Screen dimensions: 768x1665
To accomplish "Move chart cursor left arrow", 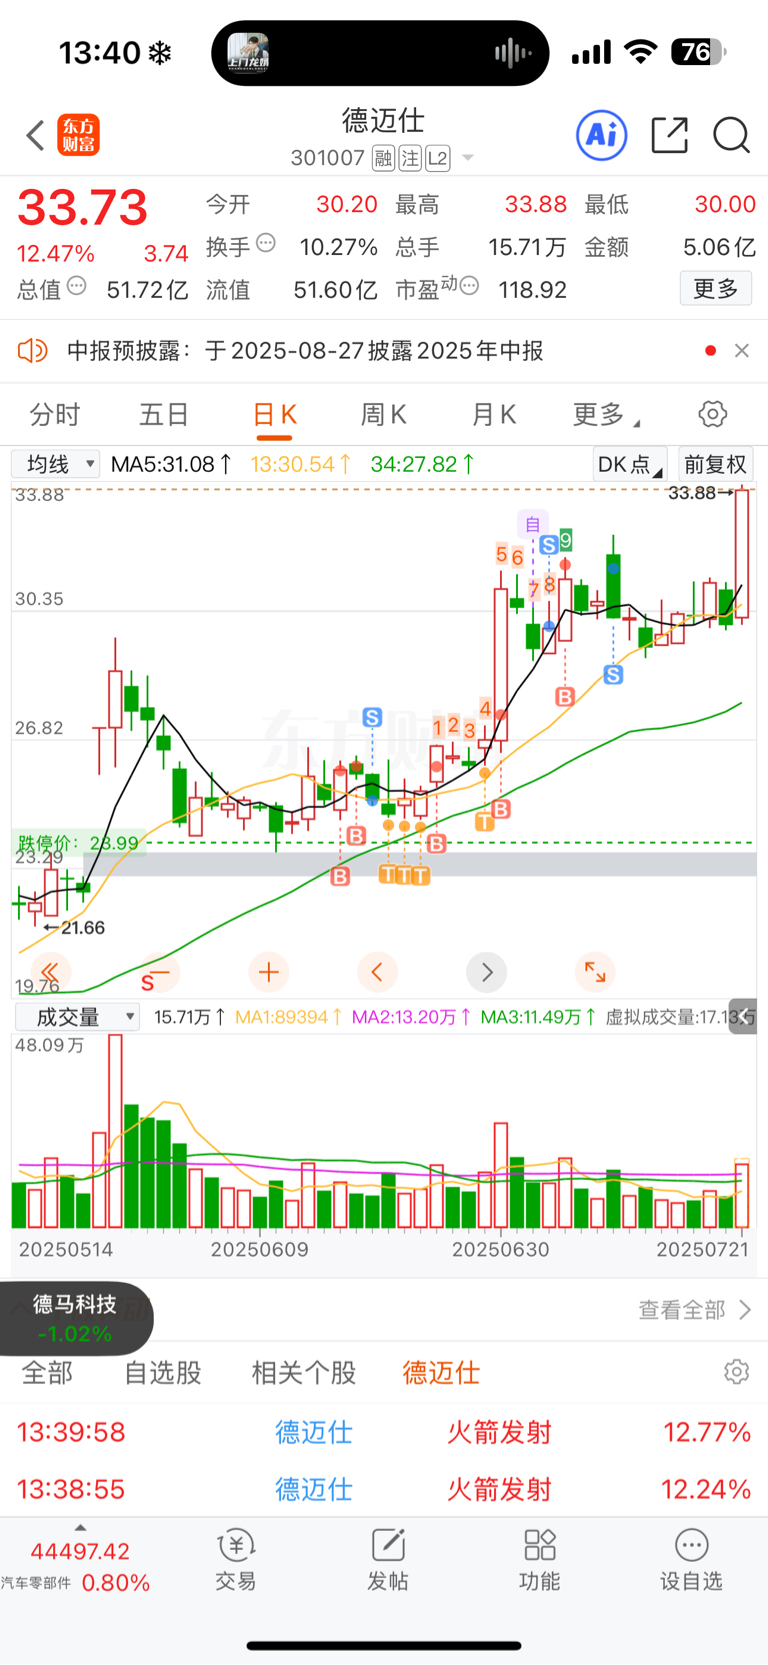I will 377,971.
